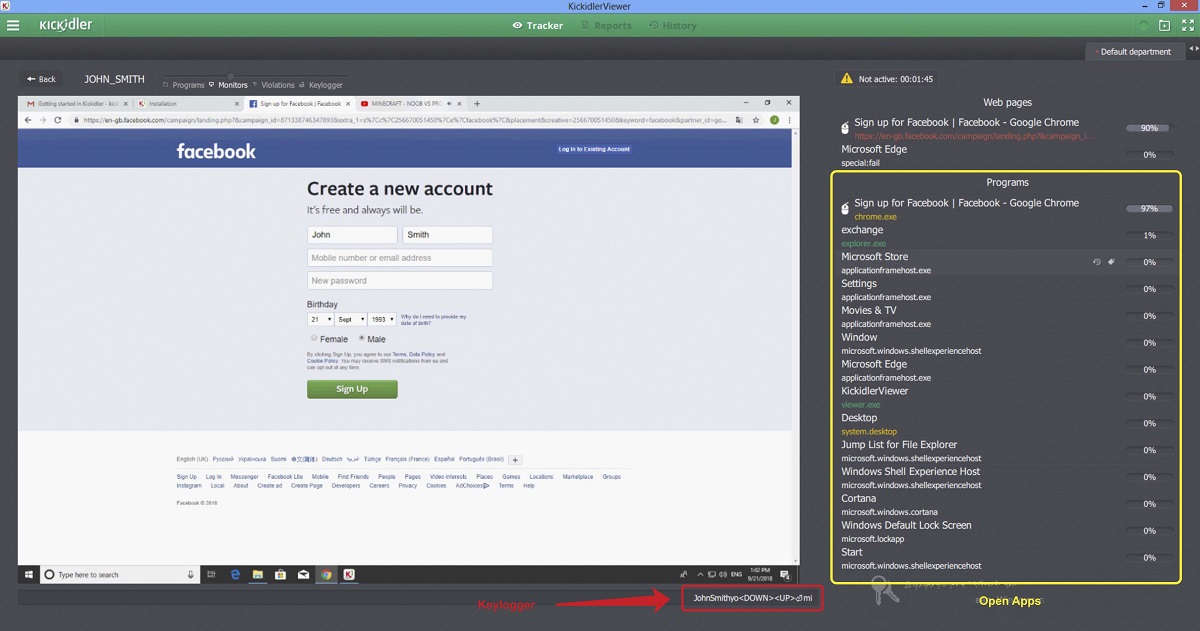Screen dimensions: 1200x631
Task: Click the surname field containing Smith
Action: [x=447, y=235]
